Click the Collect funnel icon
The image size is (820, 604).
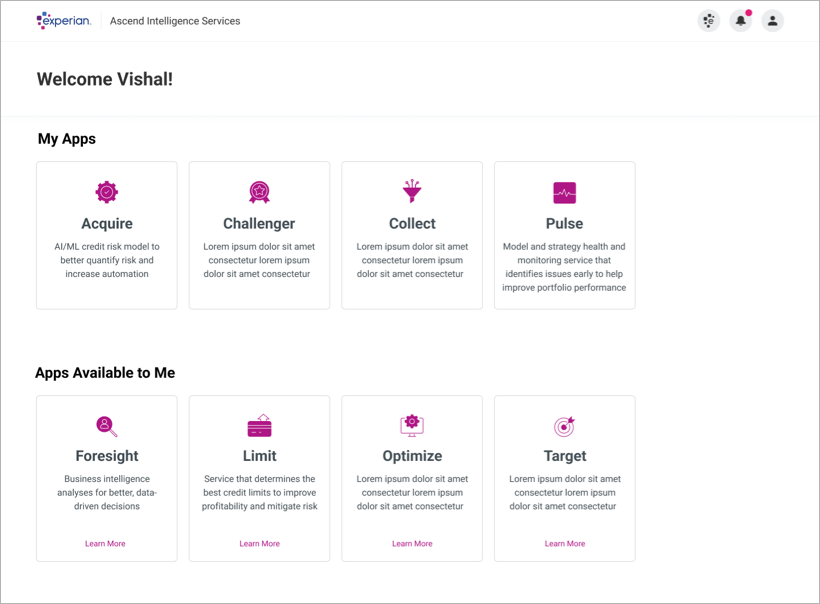(412, 191)
